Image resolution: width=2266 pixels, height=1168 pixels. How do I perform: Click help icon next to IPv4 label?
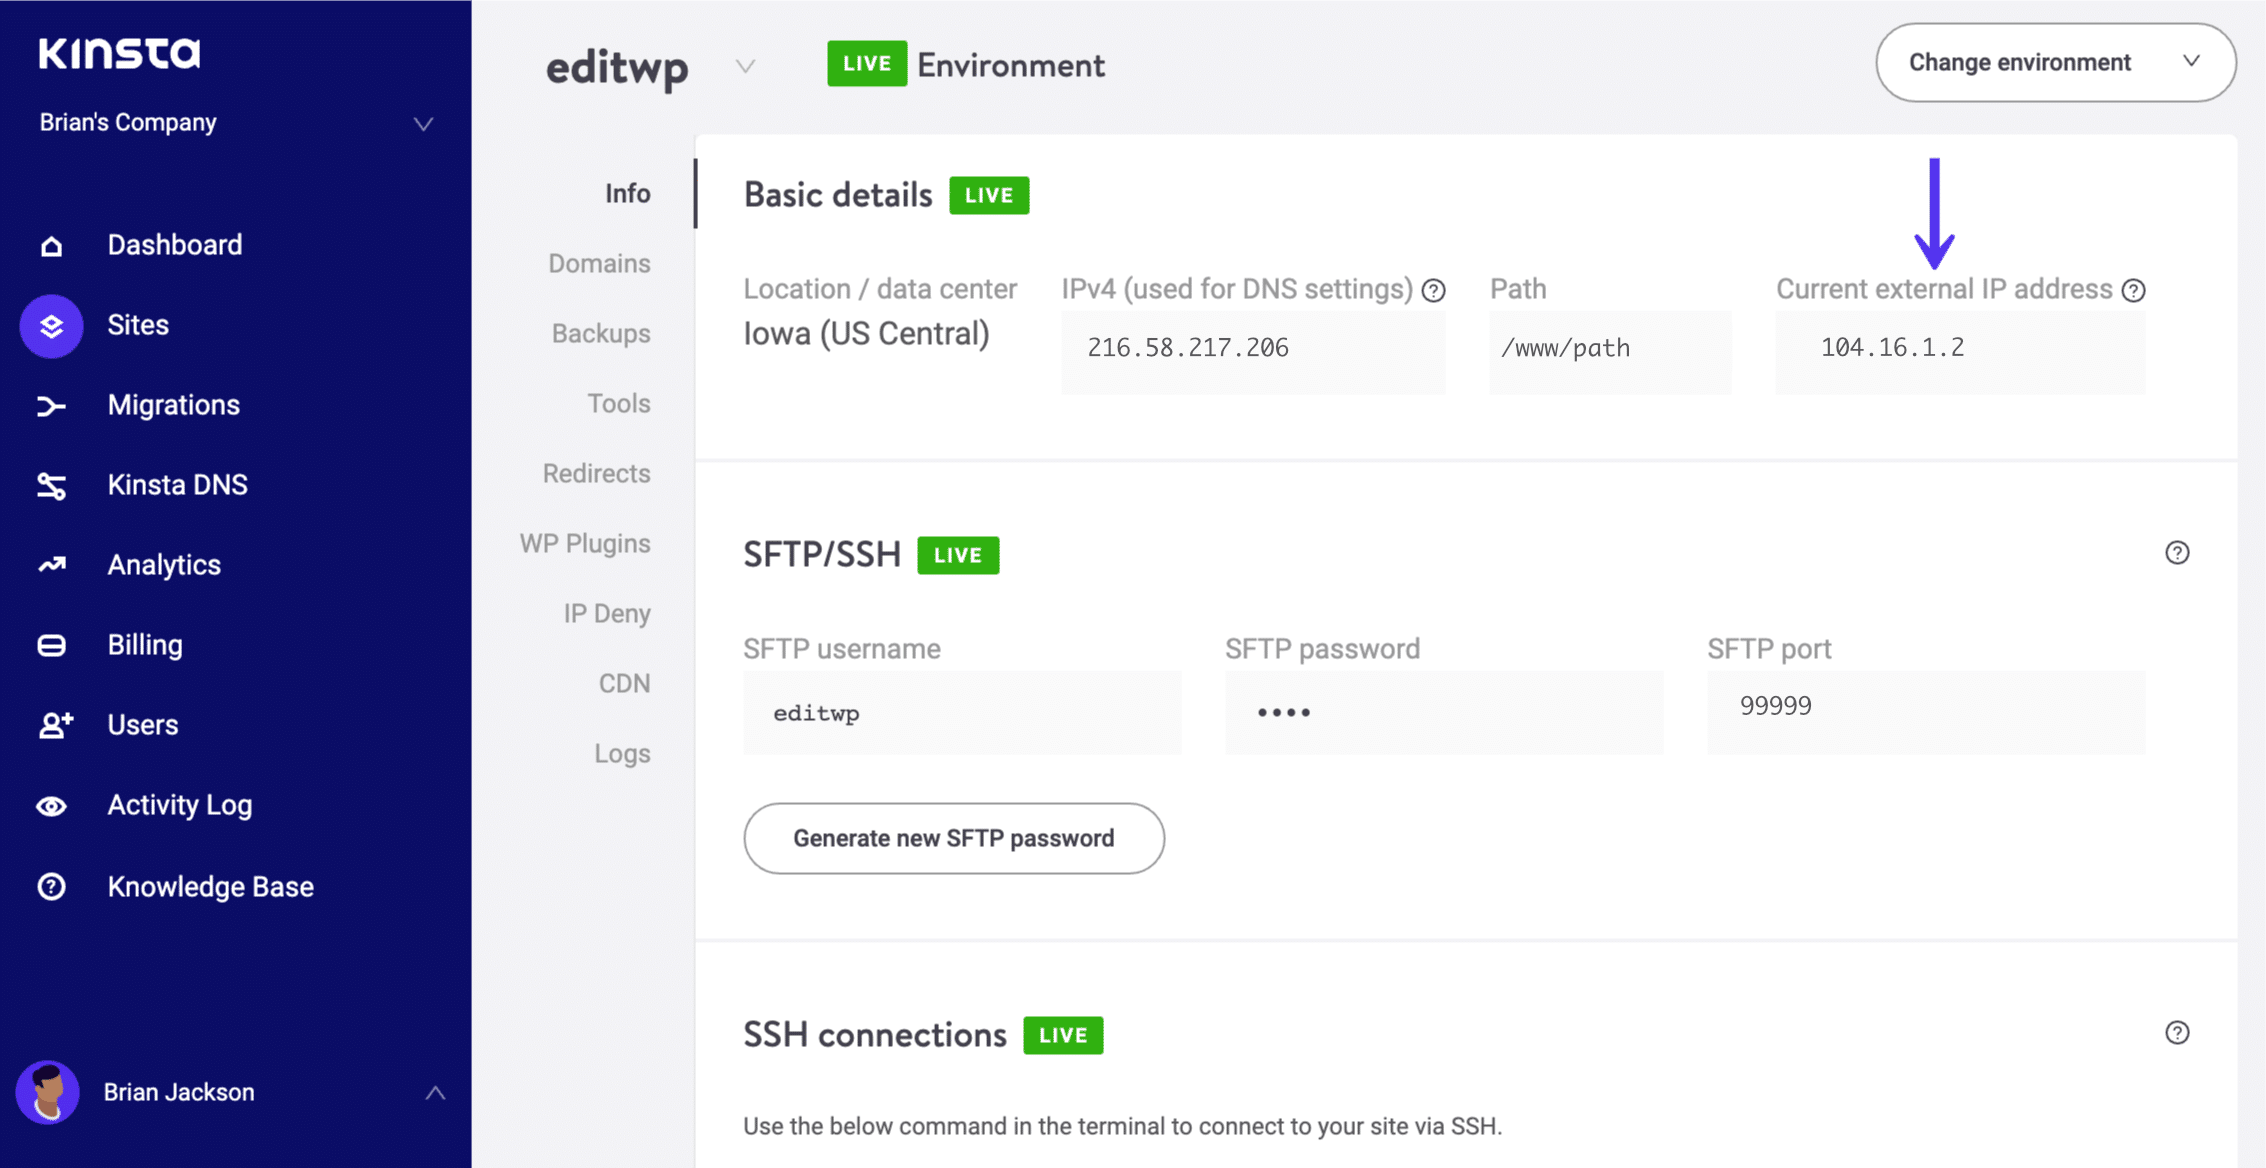[x=1433, y=291]
